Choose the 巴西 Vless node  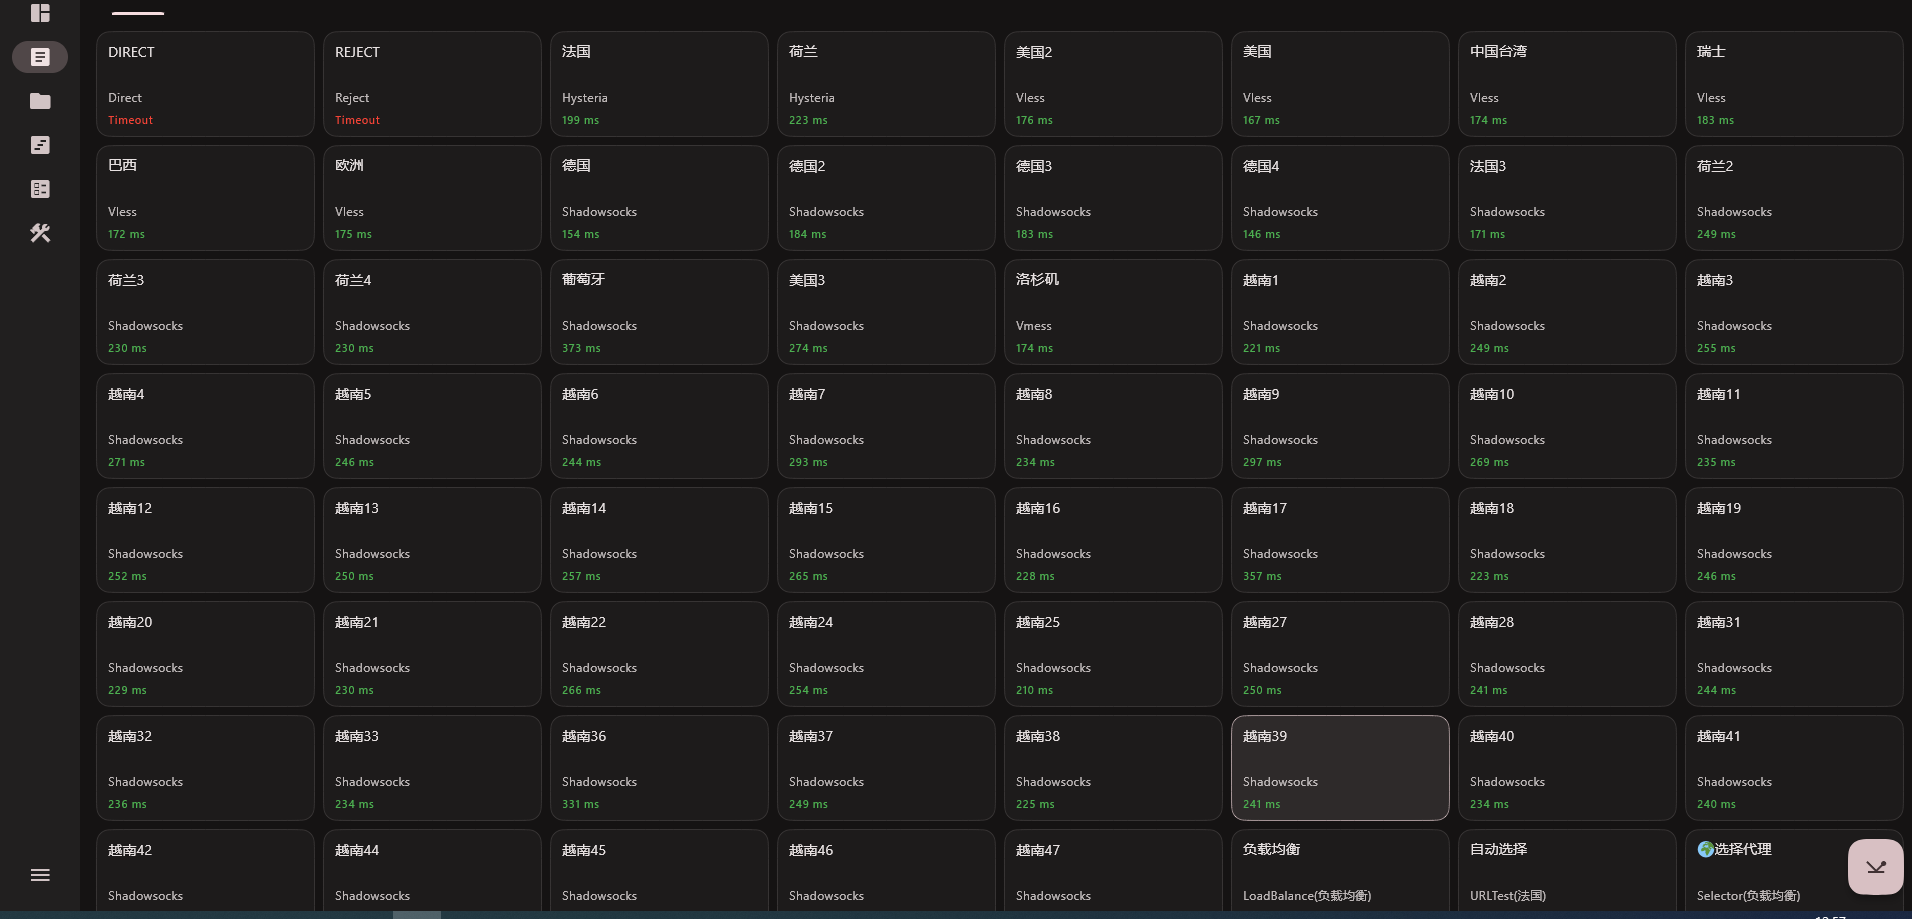click(x=205, y=198)
